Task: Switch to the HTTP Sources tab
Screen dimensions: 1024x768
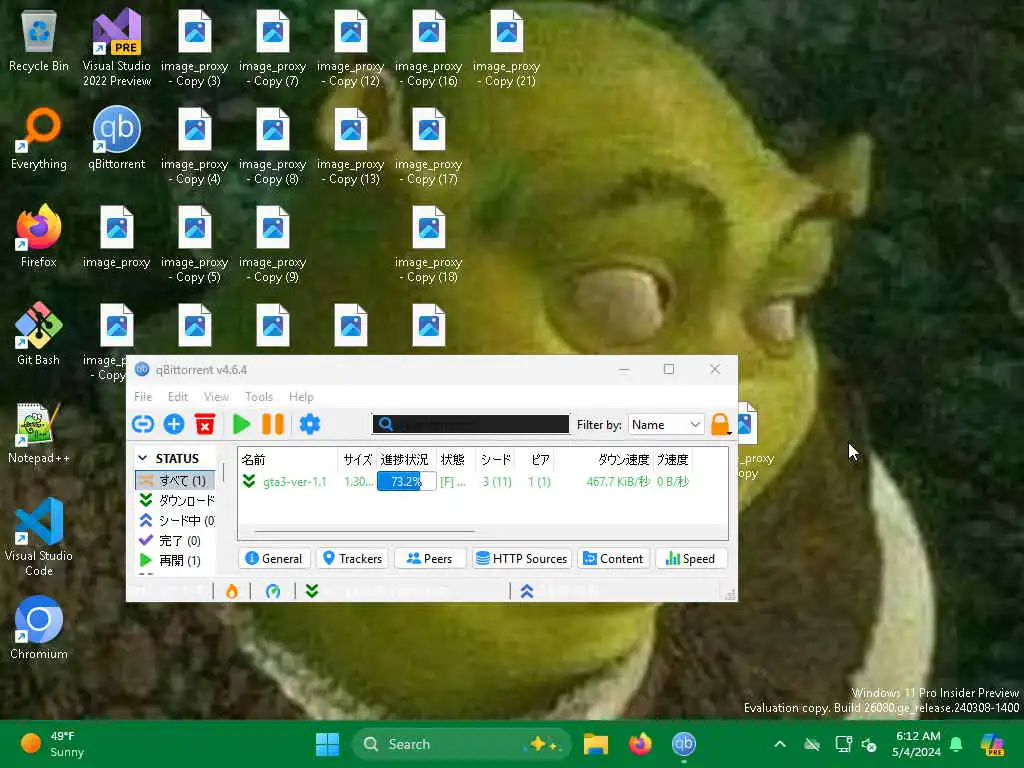Action: pyautogui.click(x=521, y=559)
